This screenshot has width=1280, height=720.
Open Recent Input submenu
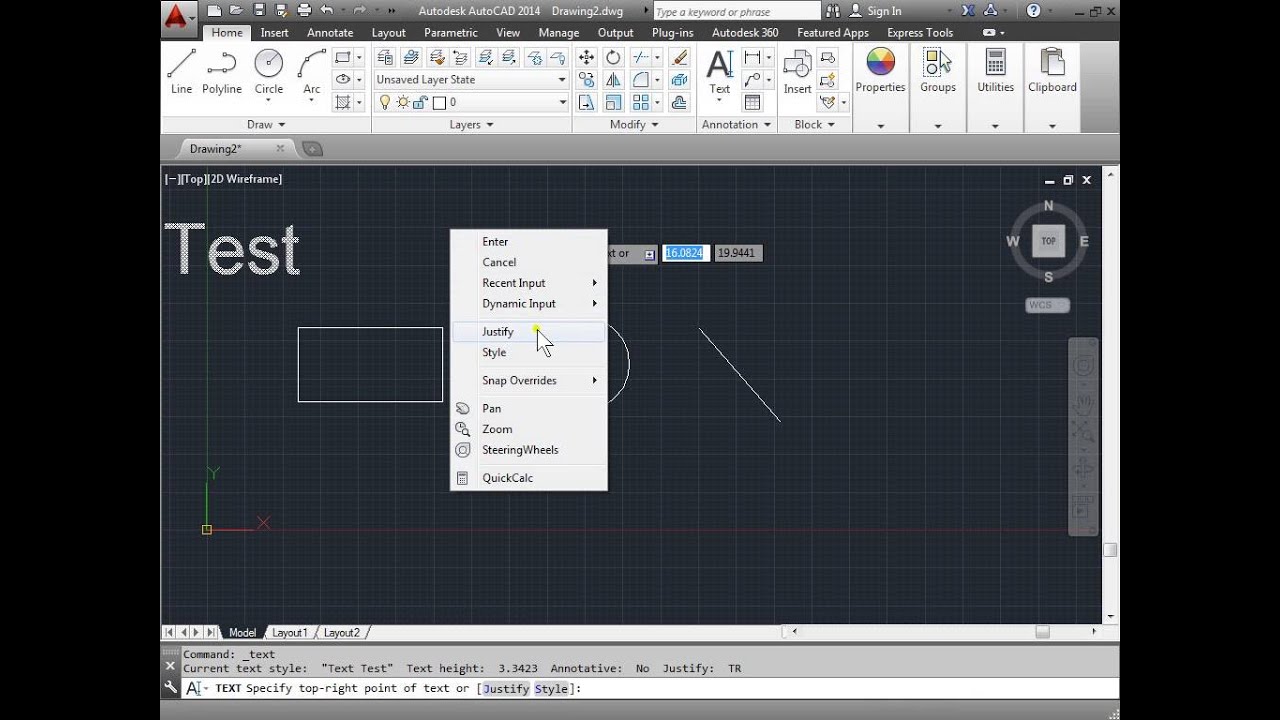click(x=528, y=284)
